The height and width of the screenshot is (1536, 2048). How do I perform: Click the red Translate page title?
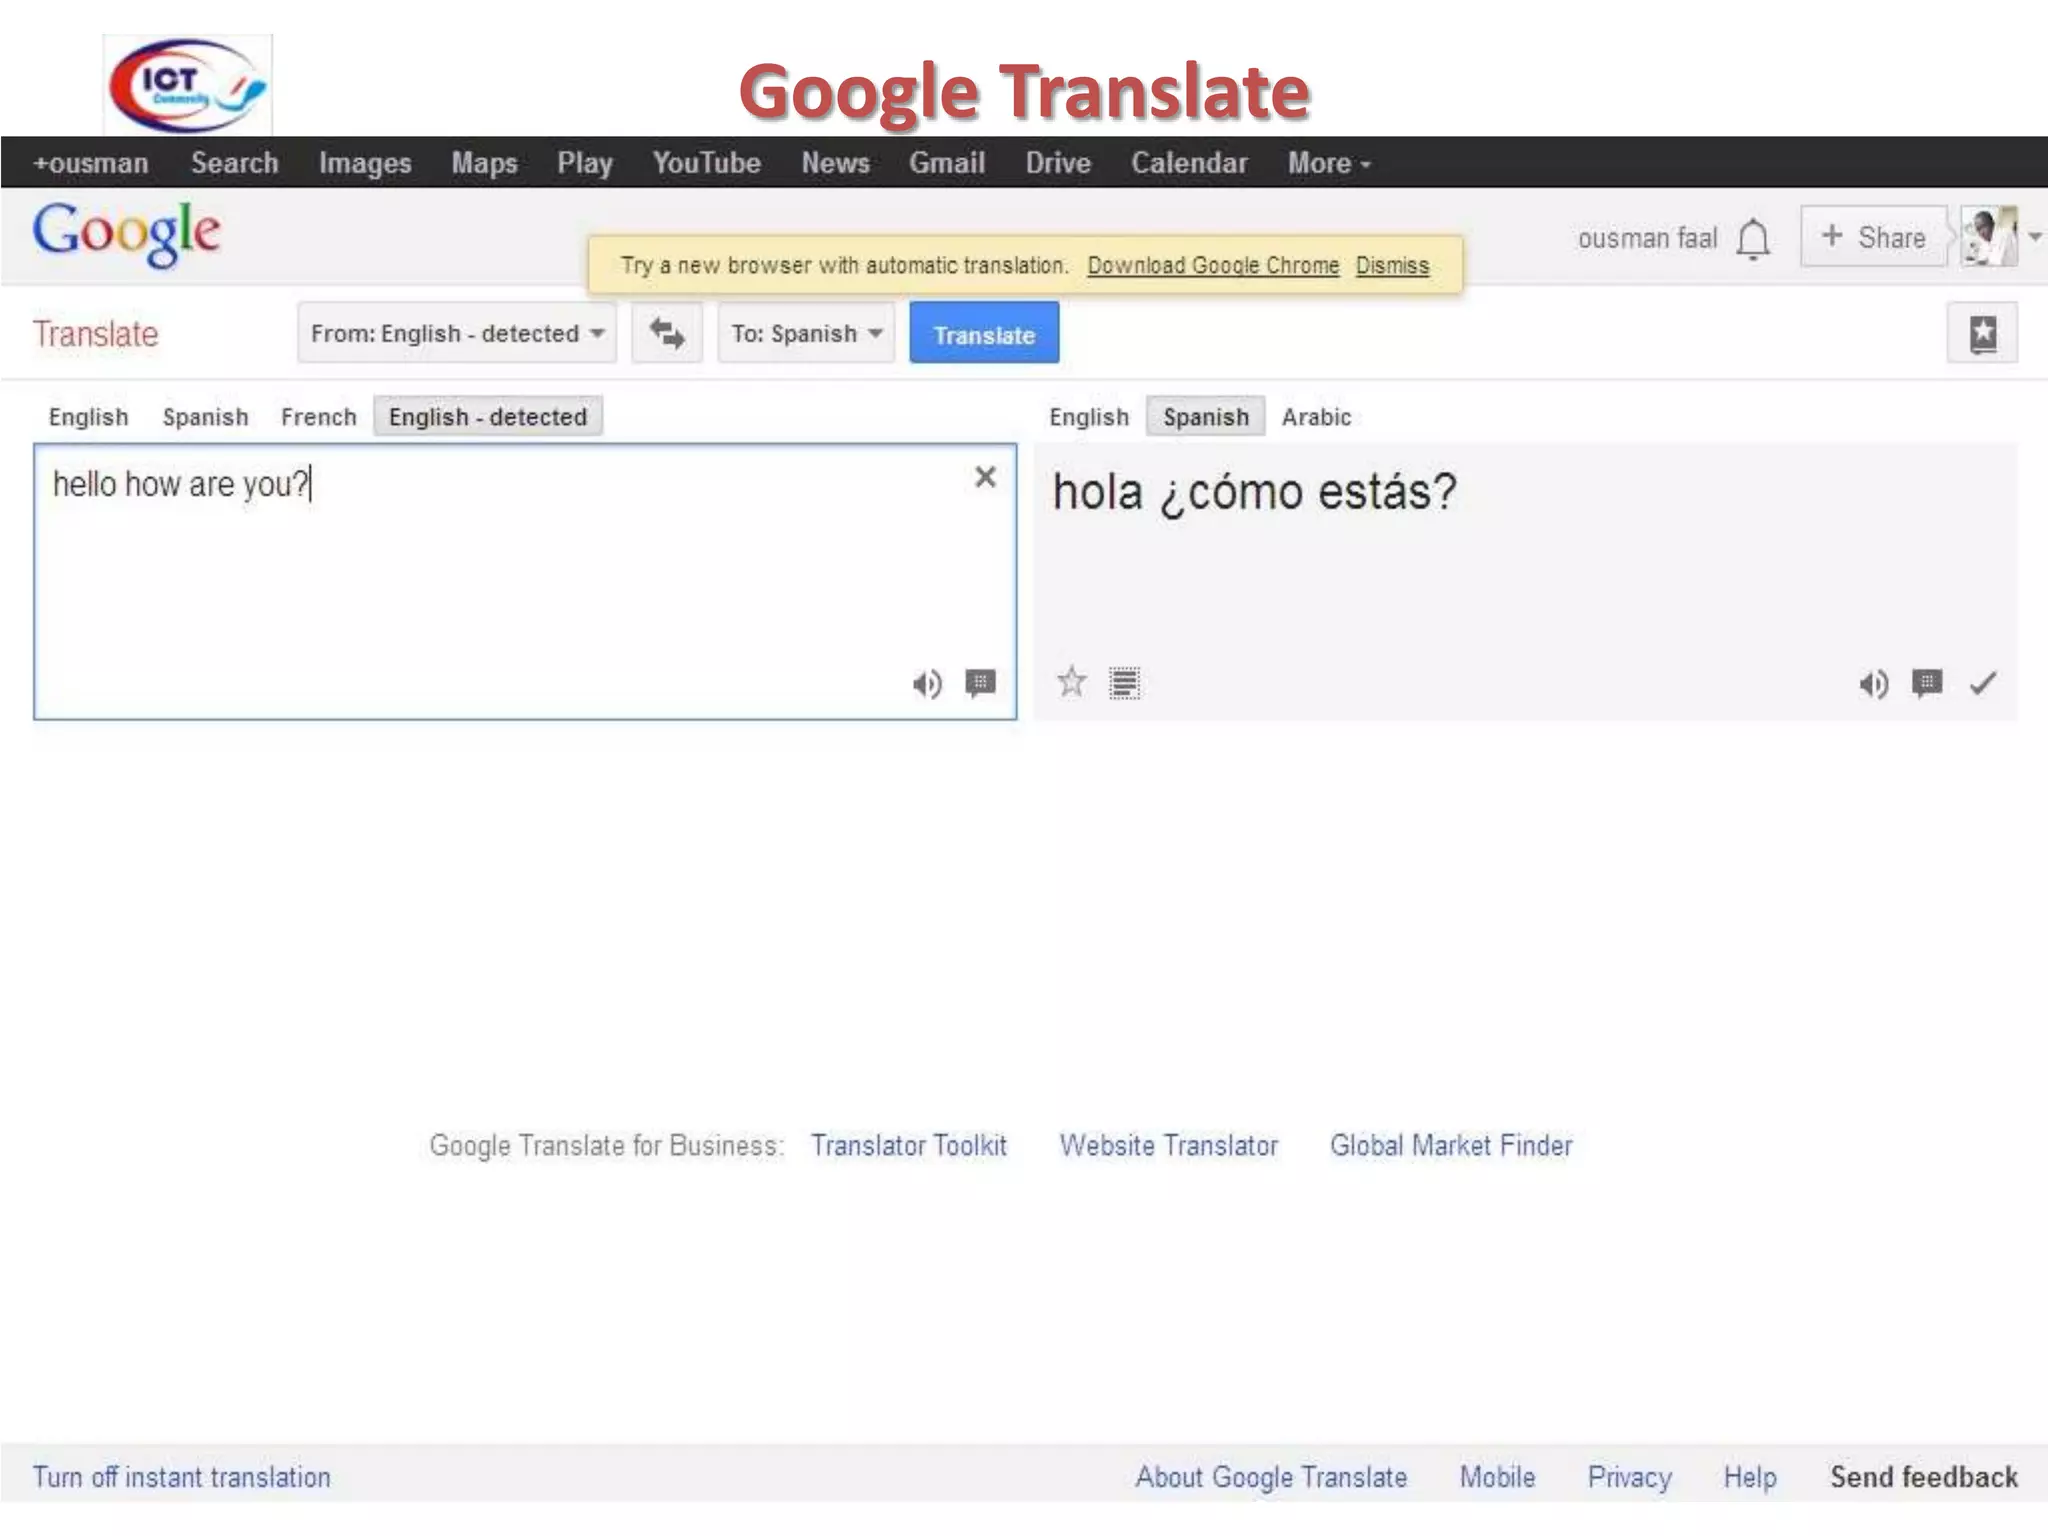(96, 334)
